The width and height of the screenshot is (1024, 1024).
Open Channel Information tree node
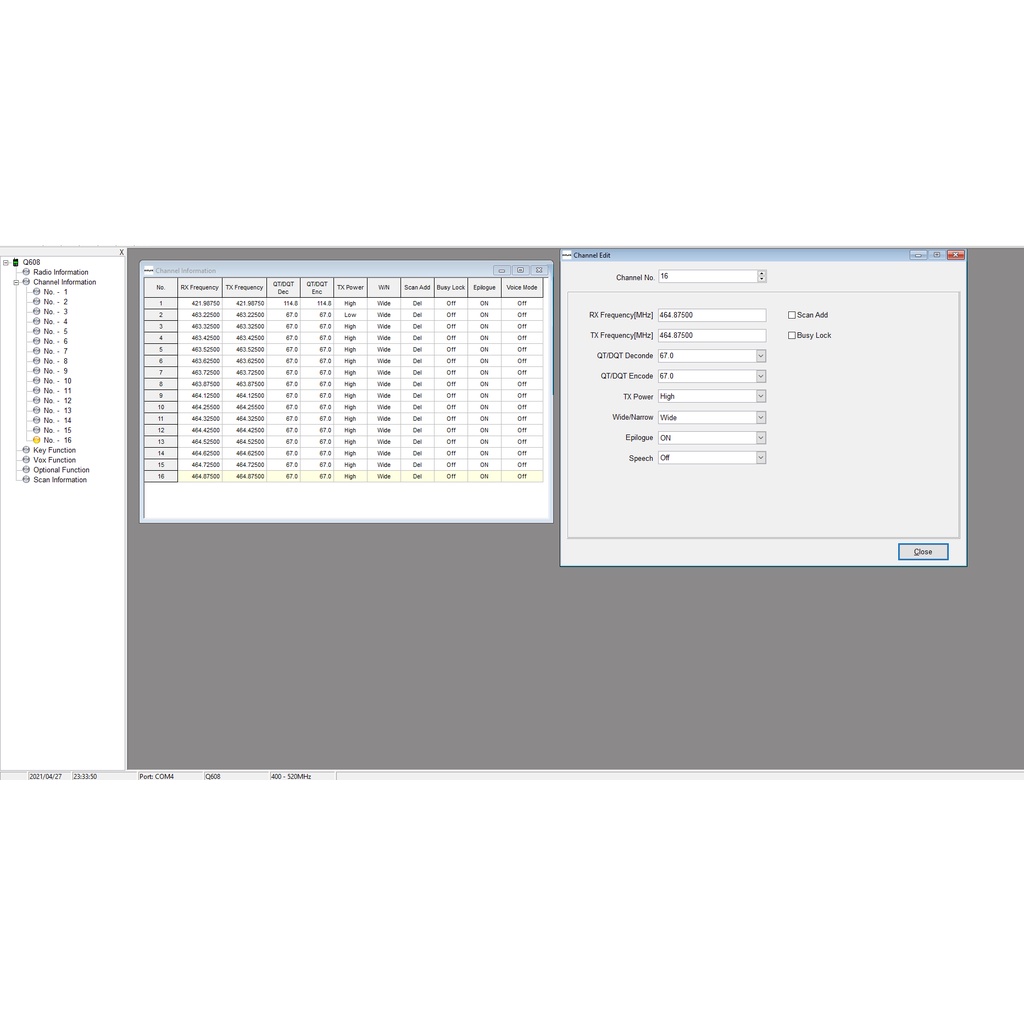pos(65,281)
